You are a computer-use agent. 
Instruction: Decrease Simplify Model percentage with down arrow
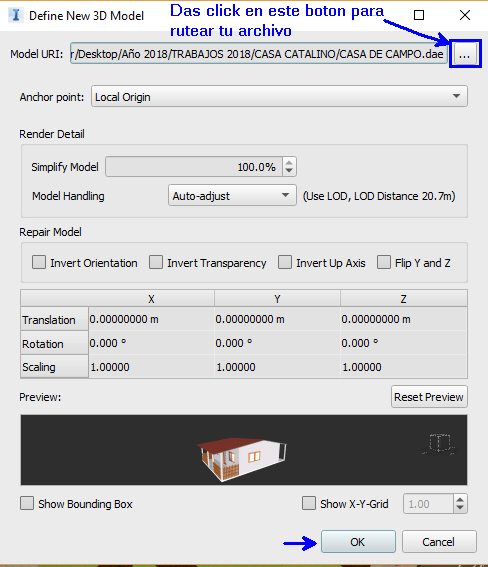[289, 171]
